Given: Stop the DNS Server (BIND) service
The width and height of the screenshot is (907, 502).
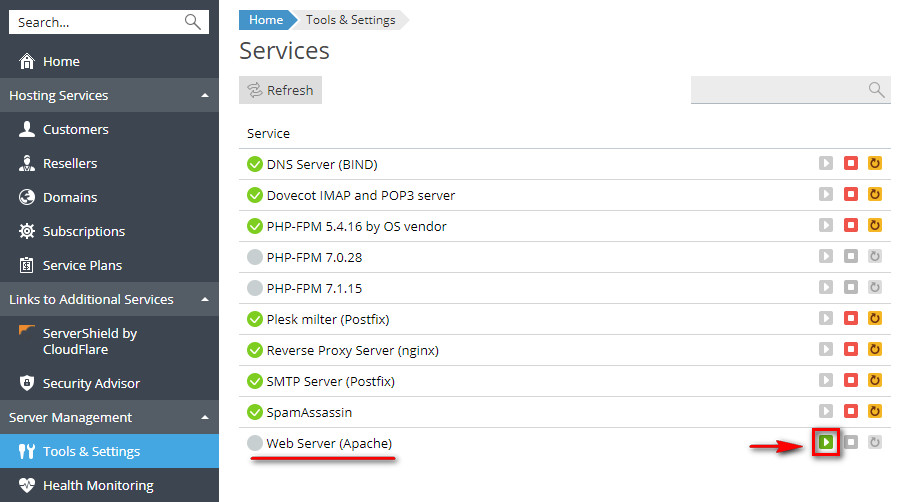Looking at the screenshot, I should tap(851, 164).
